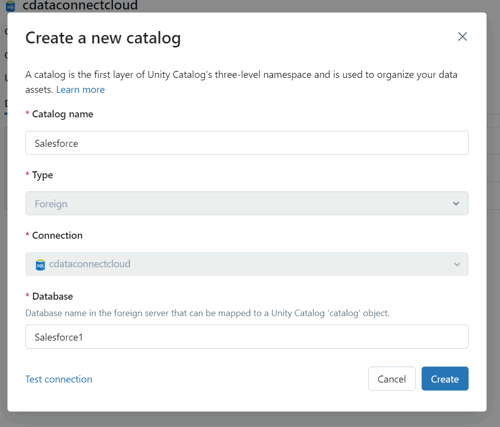Close the Create a new catalog dialog
The width and height of the screenshot is (500, 427).
pyautogui.click(x=462, y=37)
